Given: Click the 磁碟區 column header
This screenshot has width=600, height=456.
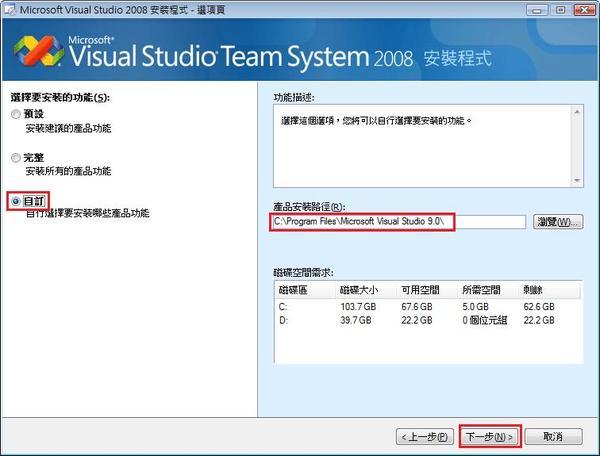Looking at the screenshot, I should pyautogui.click(x=305, y=290).
